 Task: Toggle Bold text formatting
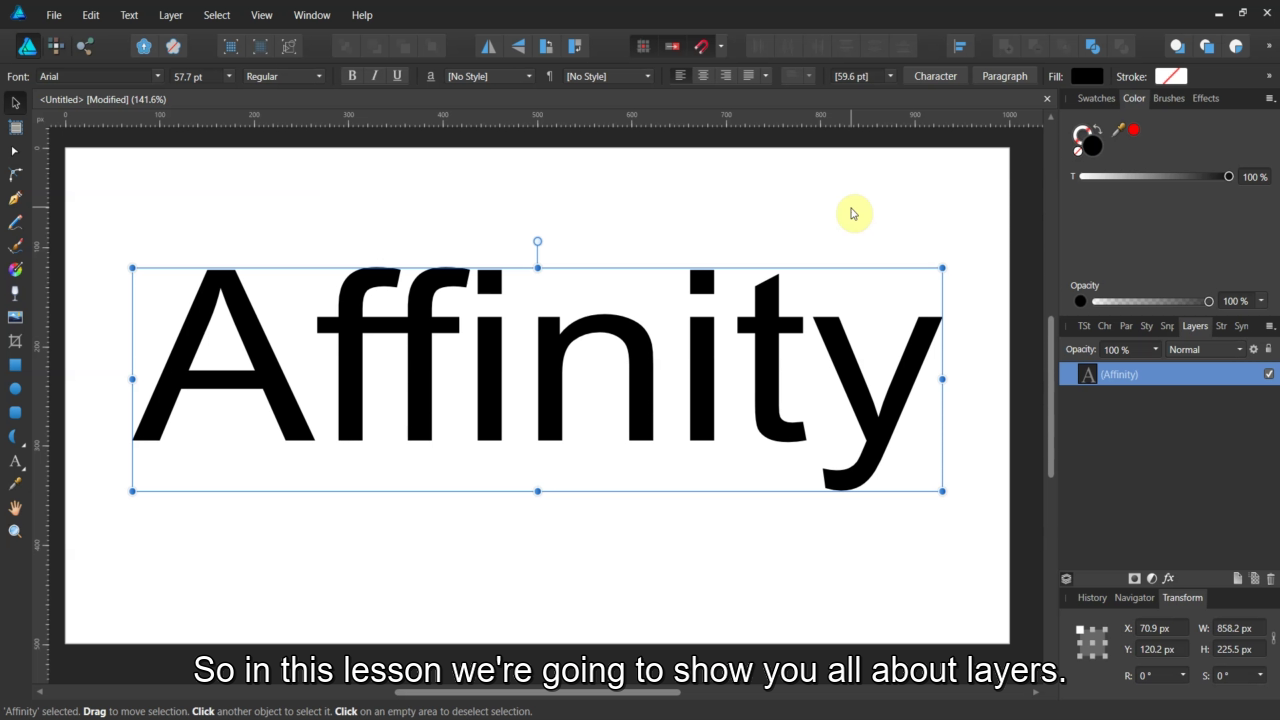tap(352, 76)
